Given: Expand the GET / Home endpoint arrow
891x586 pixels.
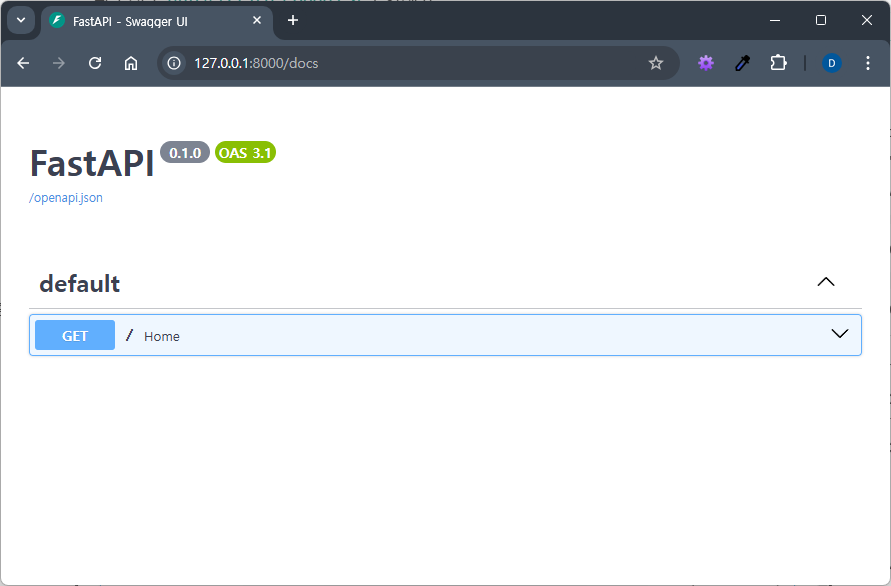Looking at the screenshot, I should (x=839, y=334).
